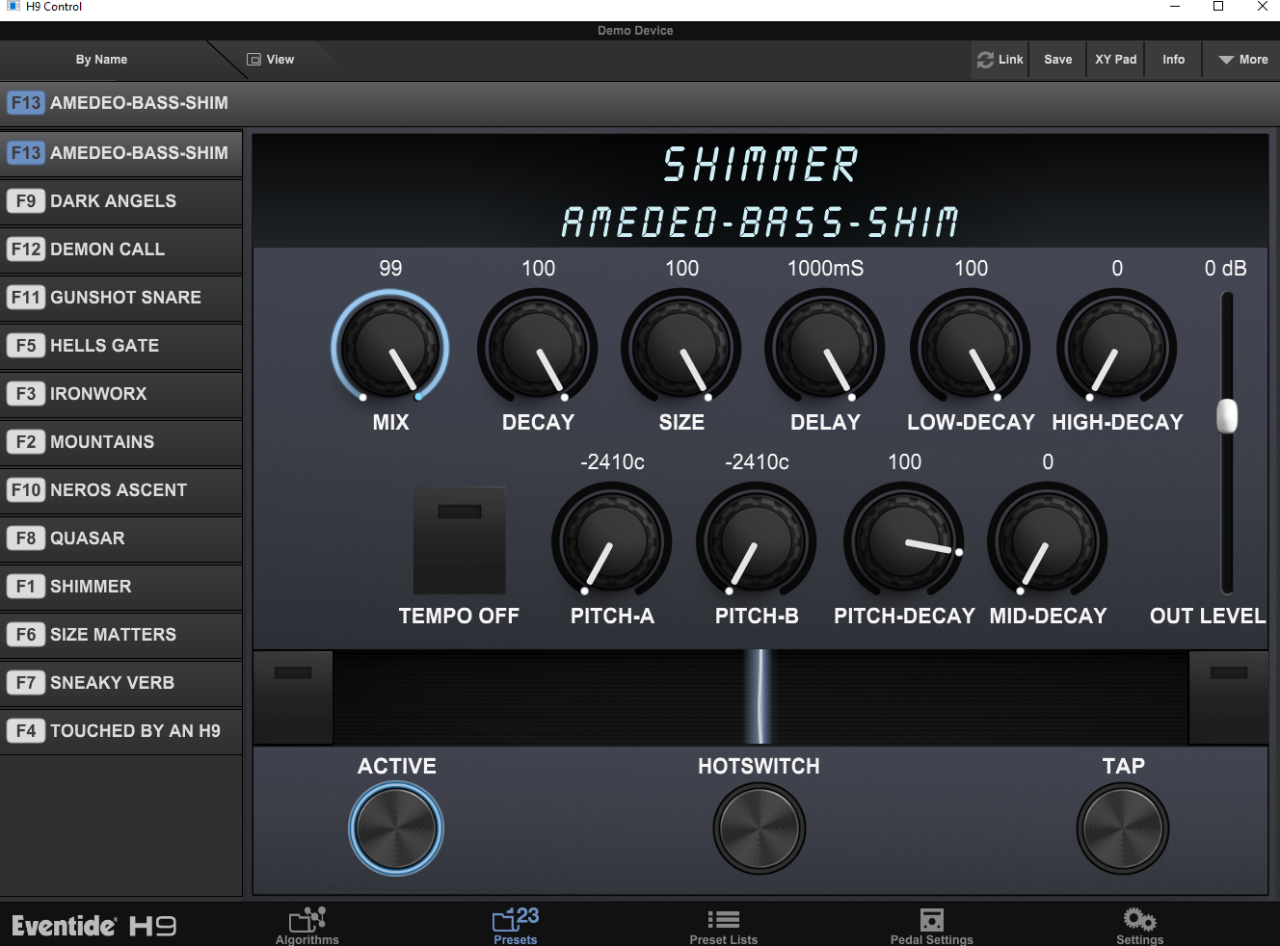Open the By Name sort selector
1280x946 pixels.
102,60
